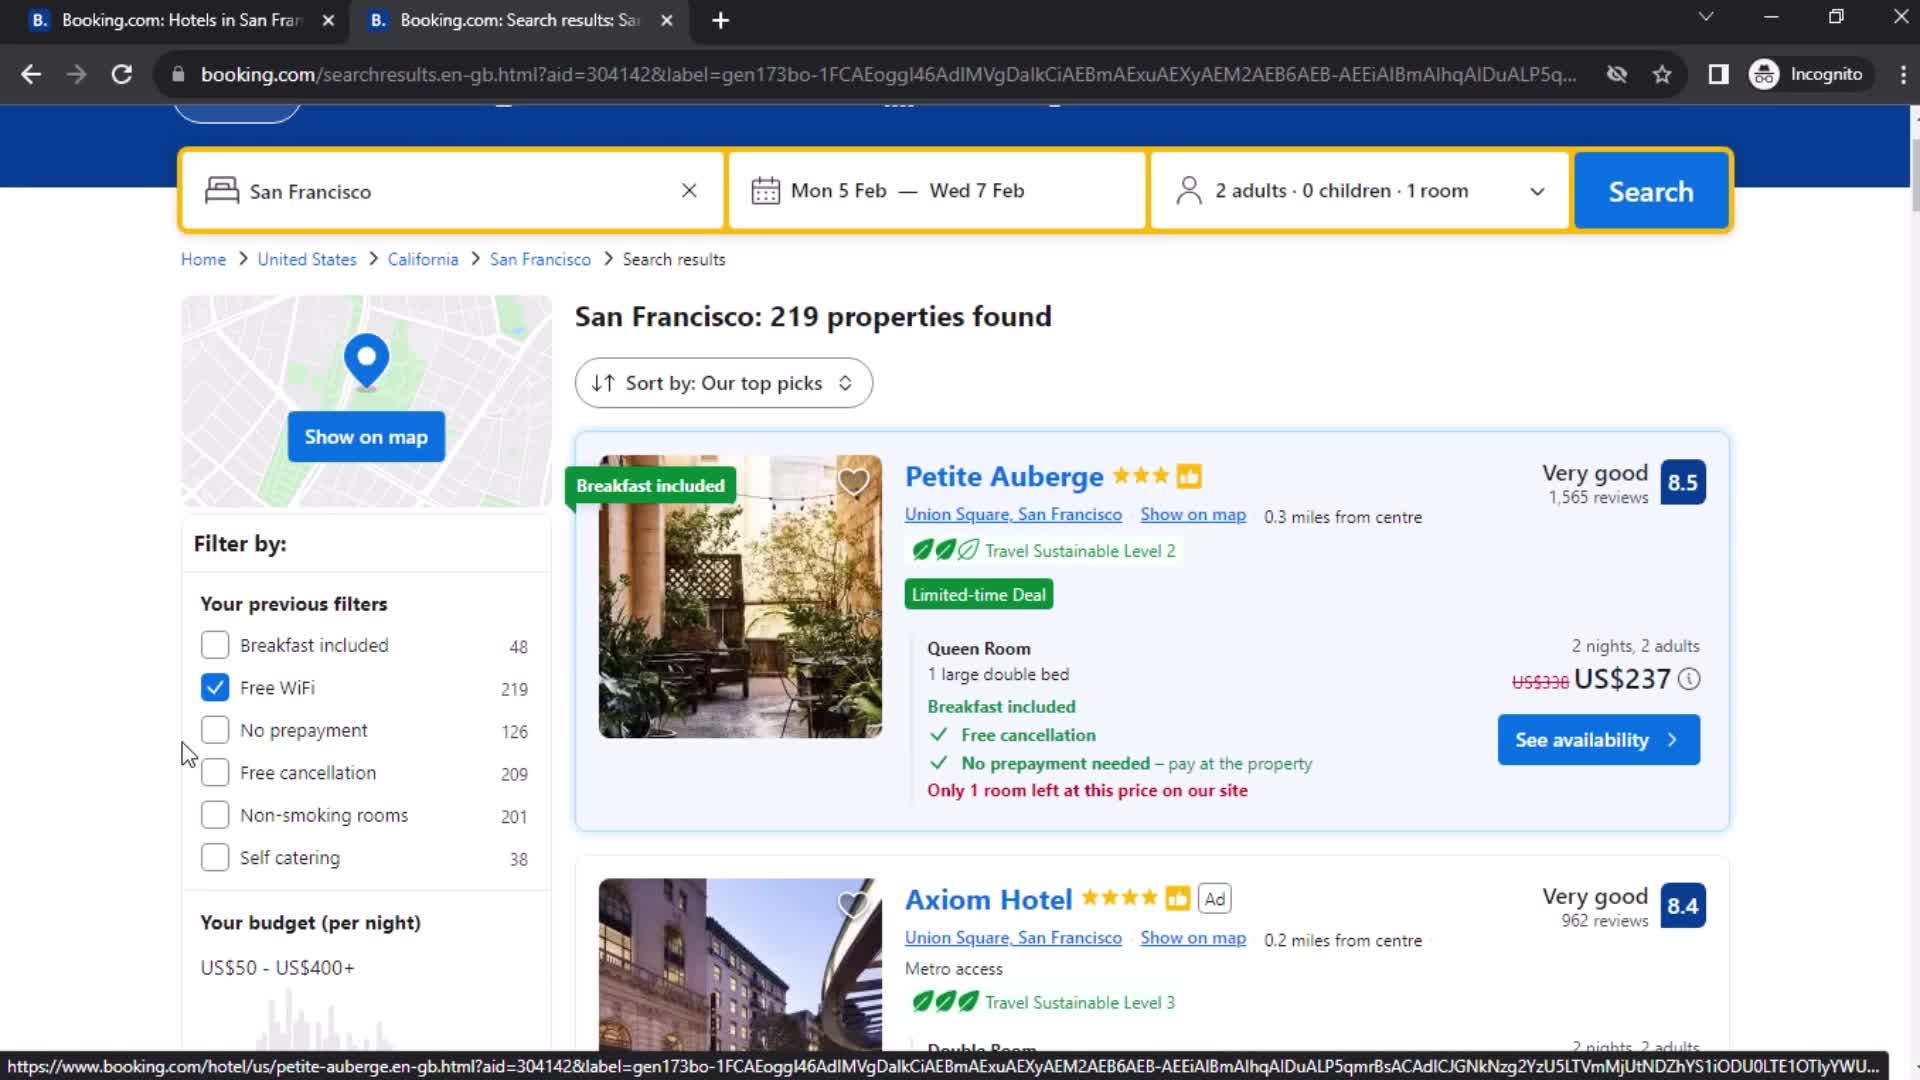Tick the No prepayment filter
Image resolution: width=1920 pixels, height=1080 pixels.
coord(215,730)
